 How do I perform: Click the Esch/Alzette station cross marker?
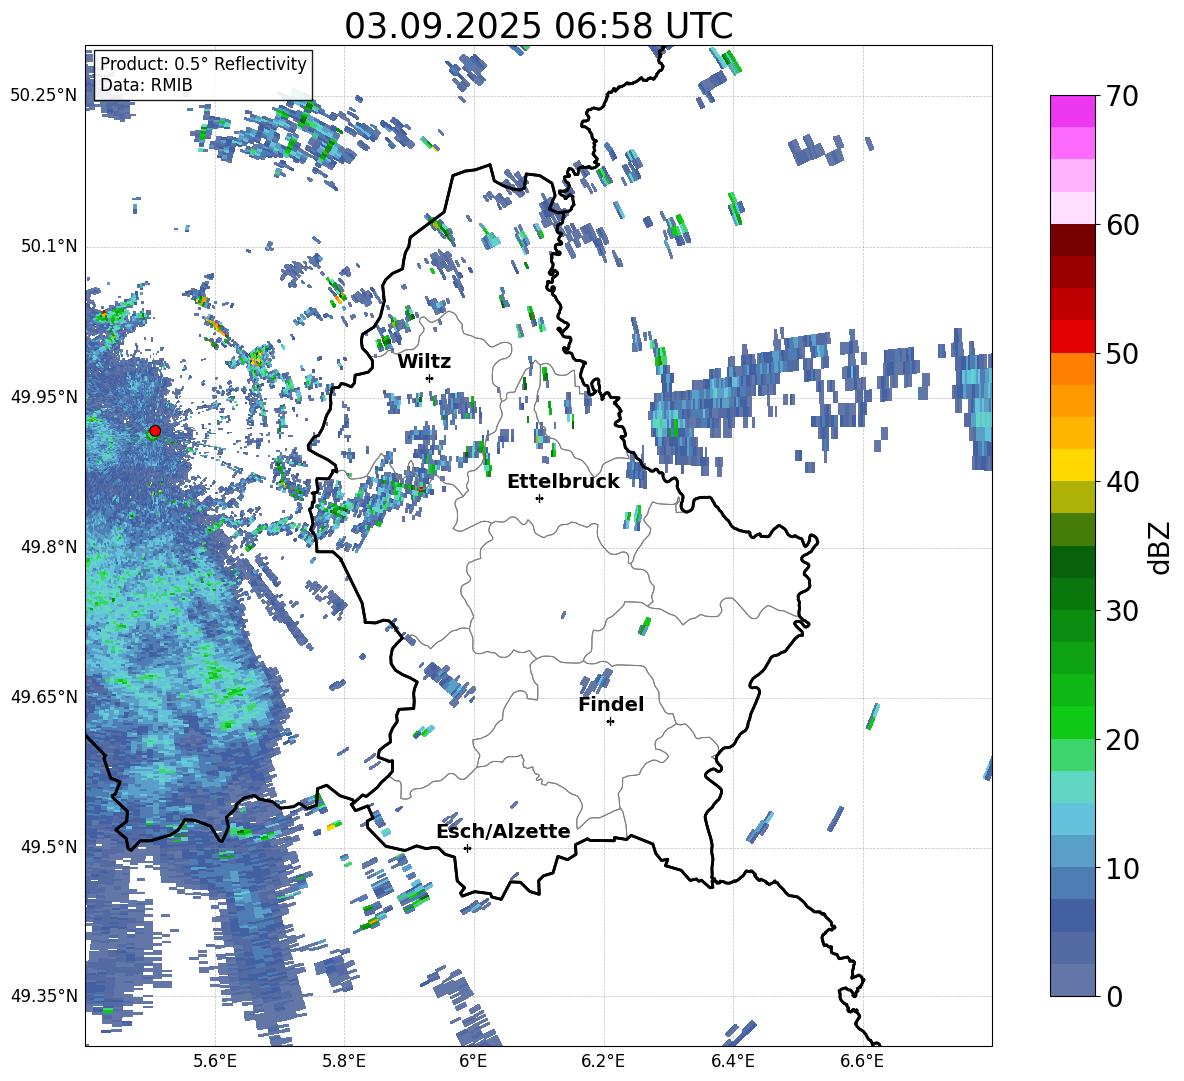pos(467,848)
